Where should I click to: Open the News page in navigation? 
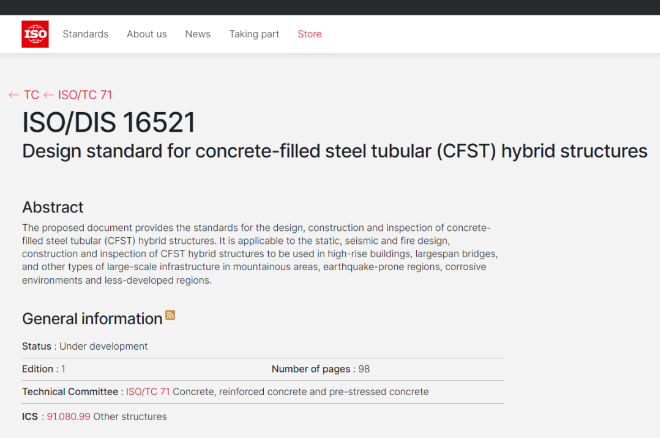(198, 34)
